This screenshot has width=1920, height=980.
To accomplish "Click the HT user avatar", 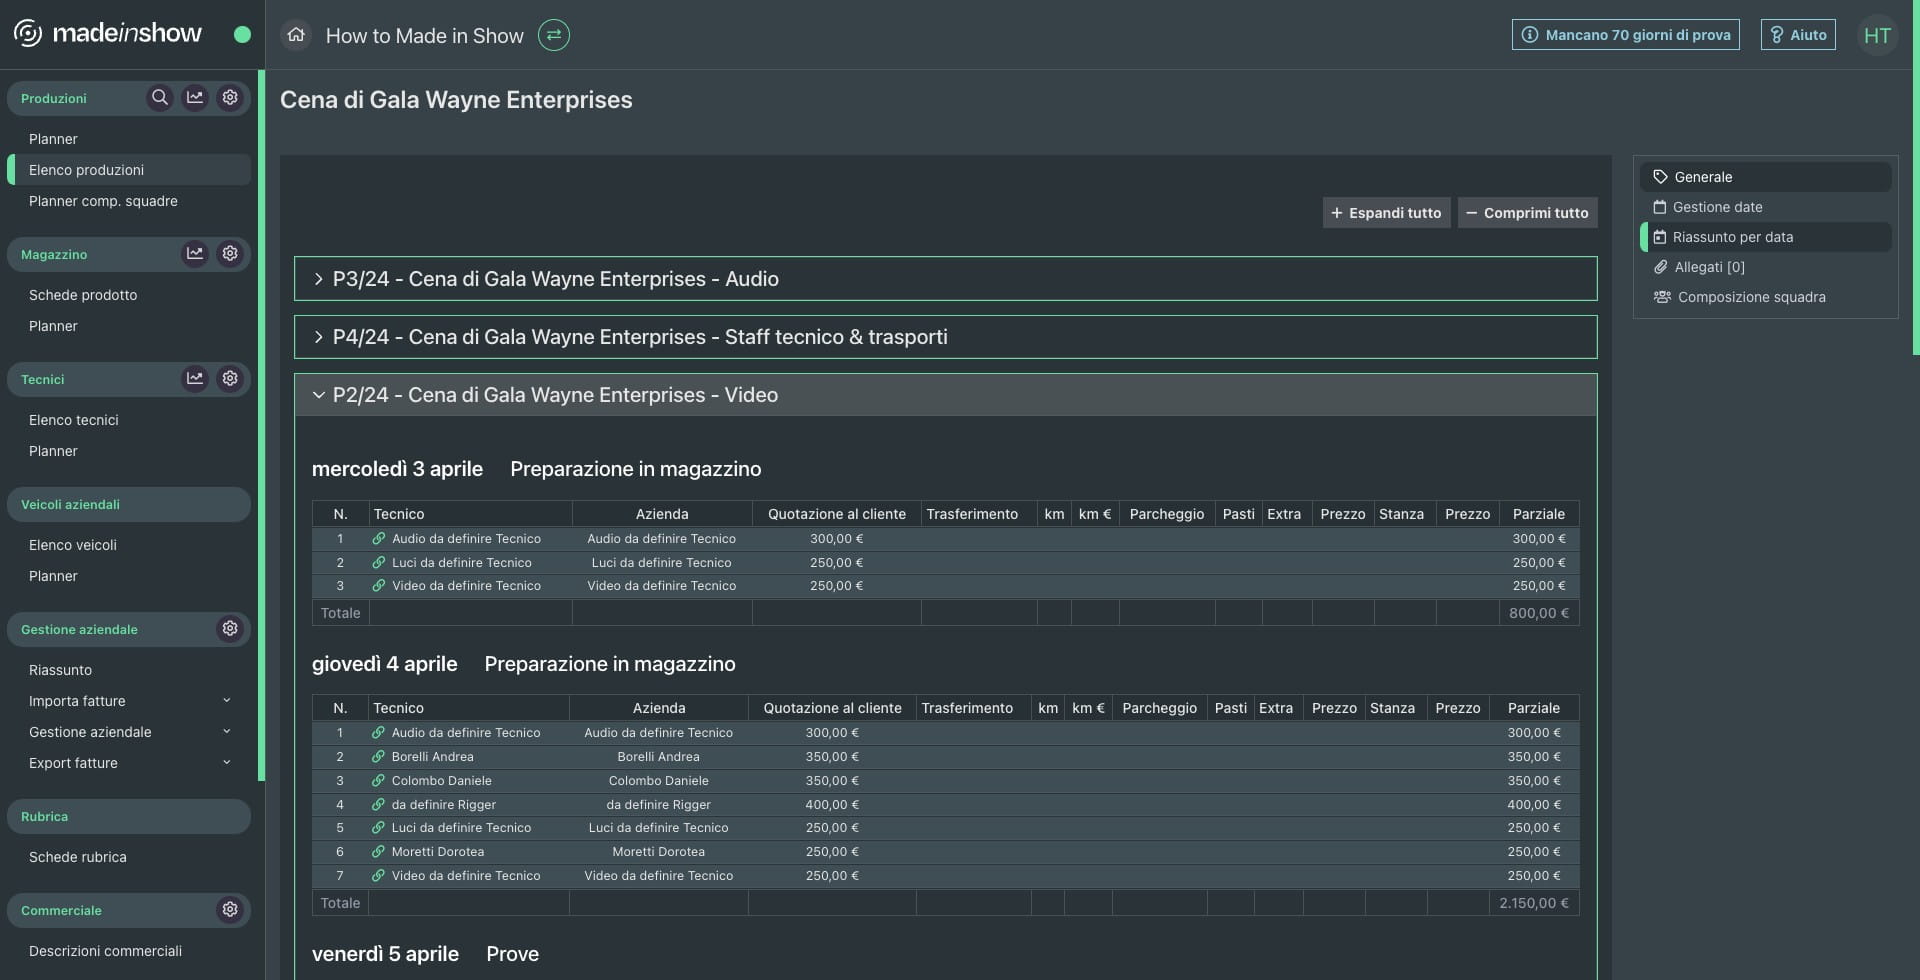I will click(1877, 35).
